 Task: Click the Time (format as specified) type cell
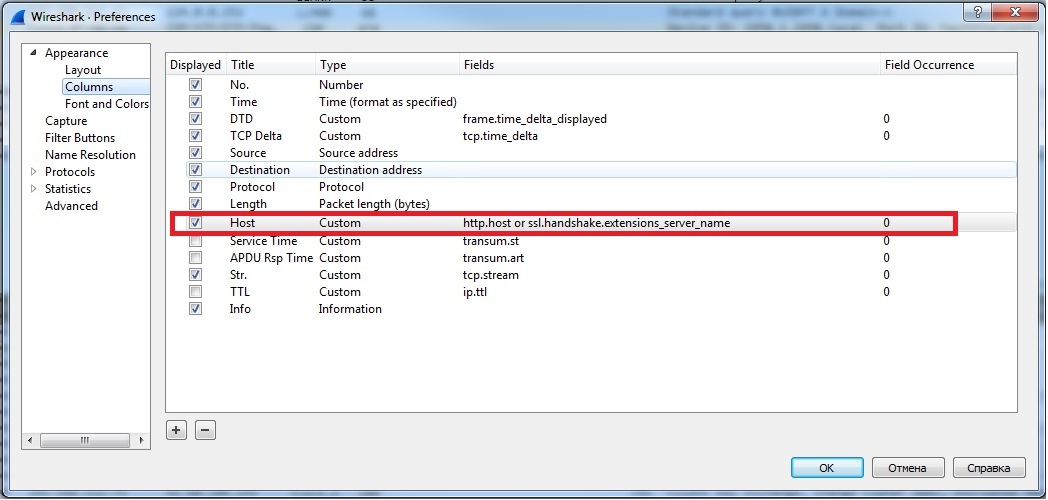click(388, 102)
